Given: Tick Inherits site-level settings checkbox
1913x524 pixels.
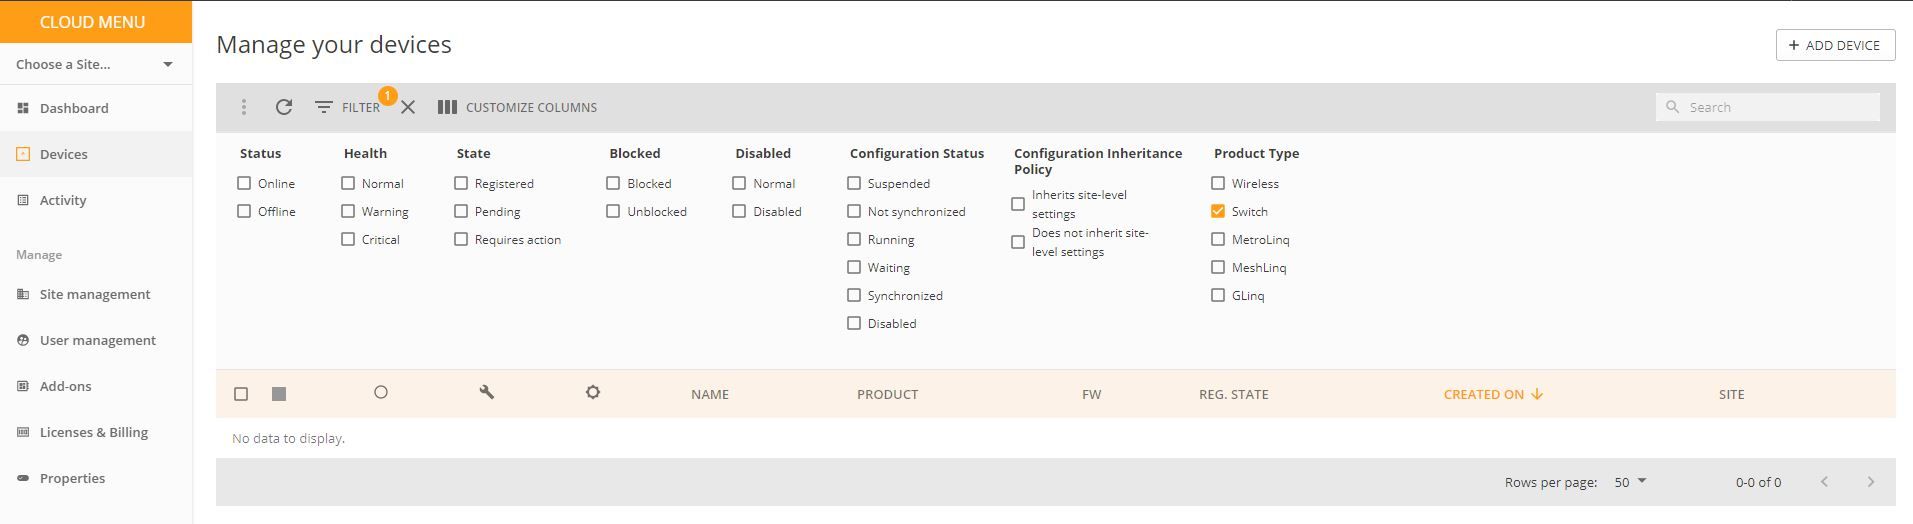Looking at the screenshot, I should click(1018, 204).
